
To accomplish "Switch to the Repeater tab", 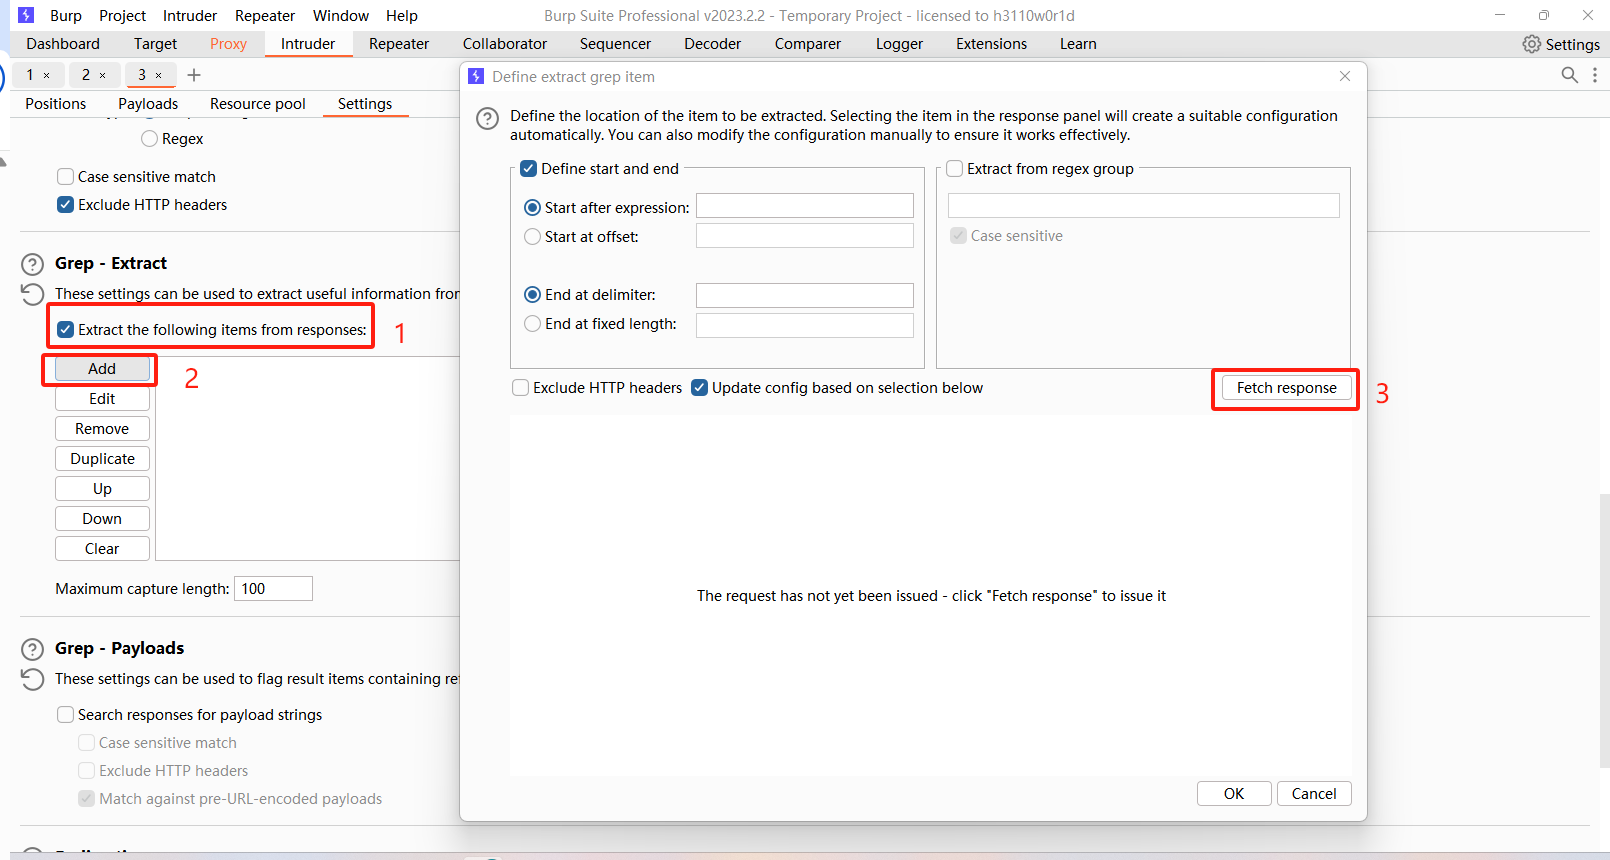I will point(399,44).
